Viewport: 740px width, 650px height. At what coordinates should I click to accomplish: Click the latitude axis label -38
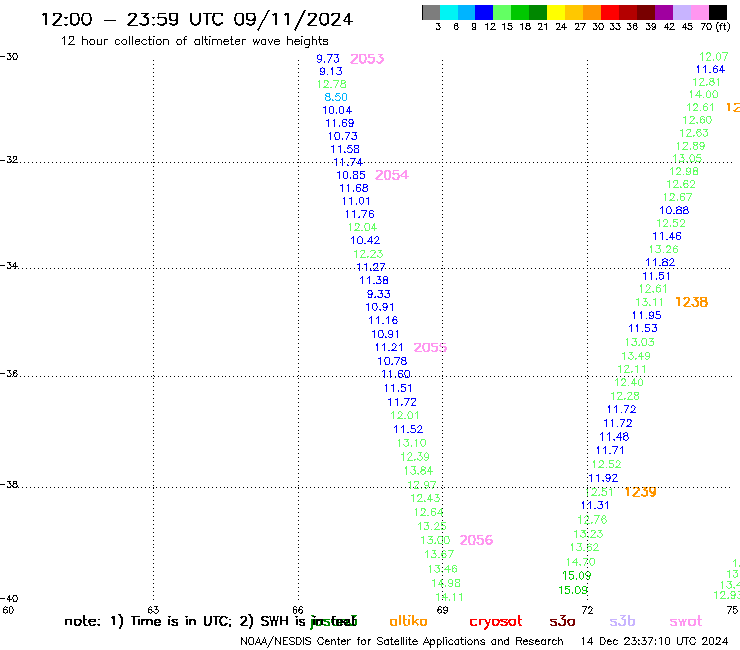tap(9, 484)
